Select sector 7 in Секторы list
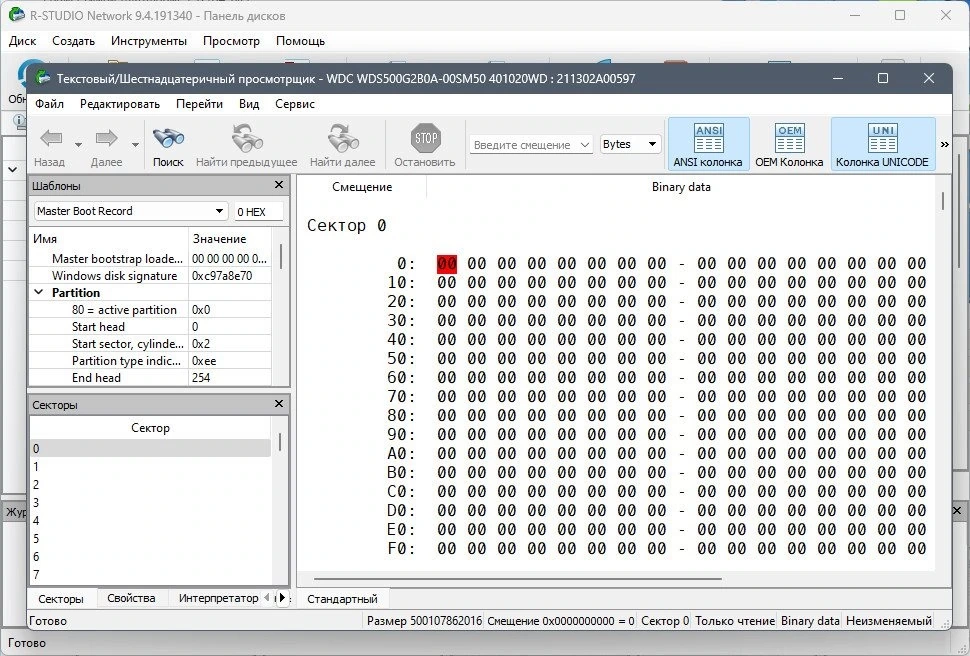Viewport: 970px width, 656px height. pyautogui.click(x=150, y=574)
